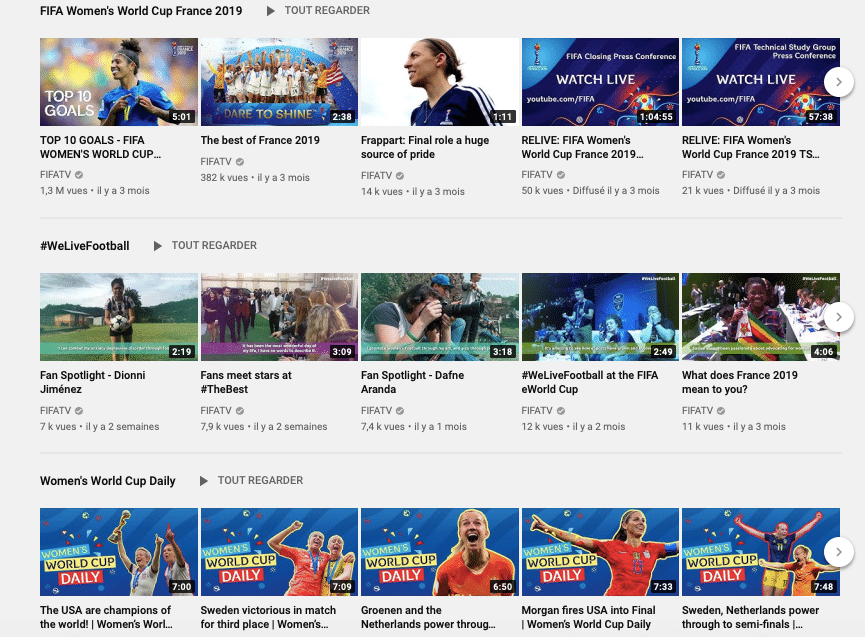Click TOUT REGARDER for Women's World Cup Daily
This screenshot has height=637, width=865.
260,480
